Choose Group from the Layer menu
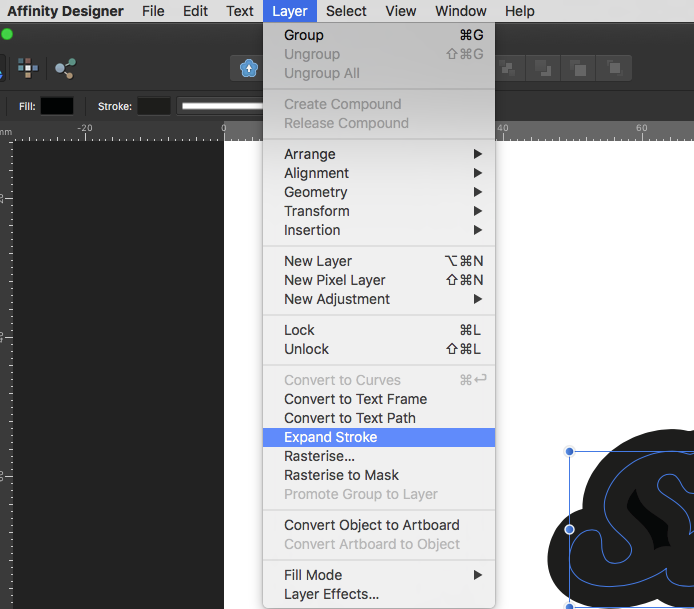 (379, 35)
